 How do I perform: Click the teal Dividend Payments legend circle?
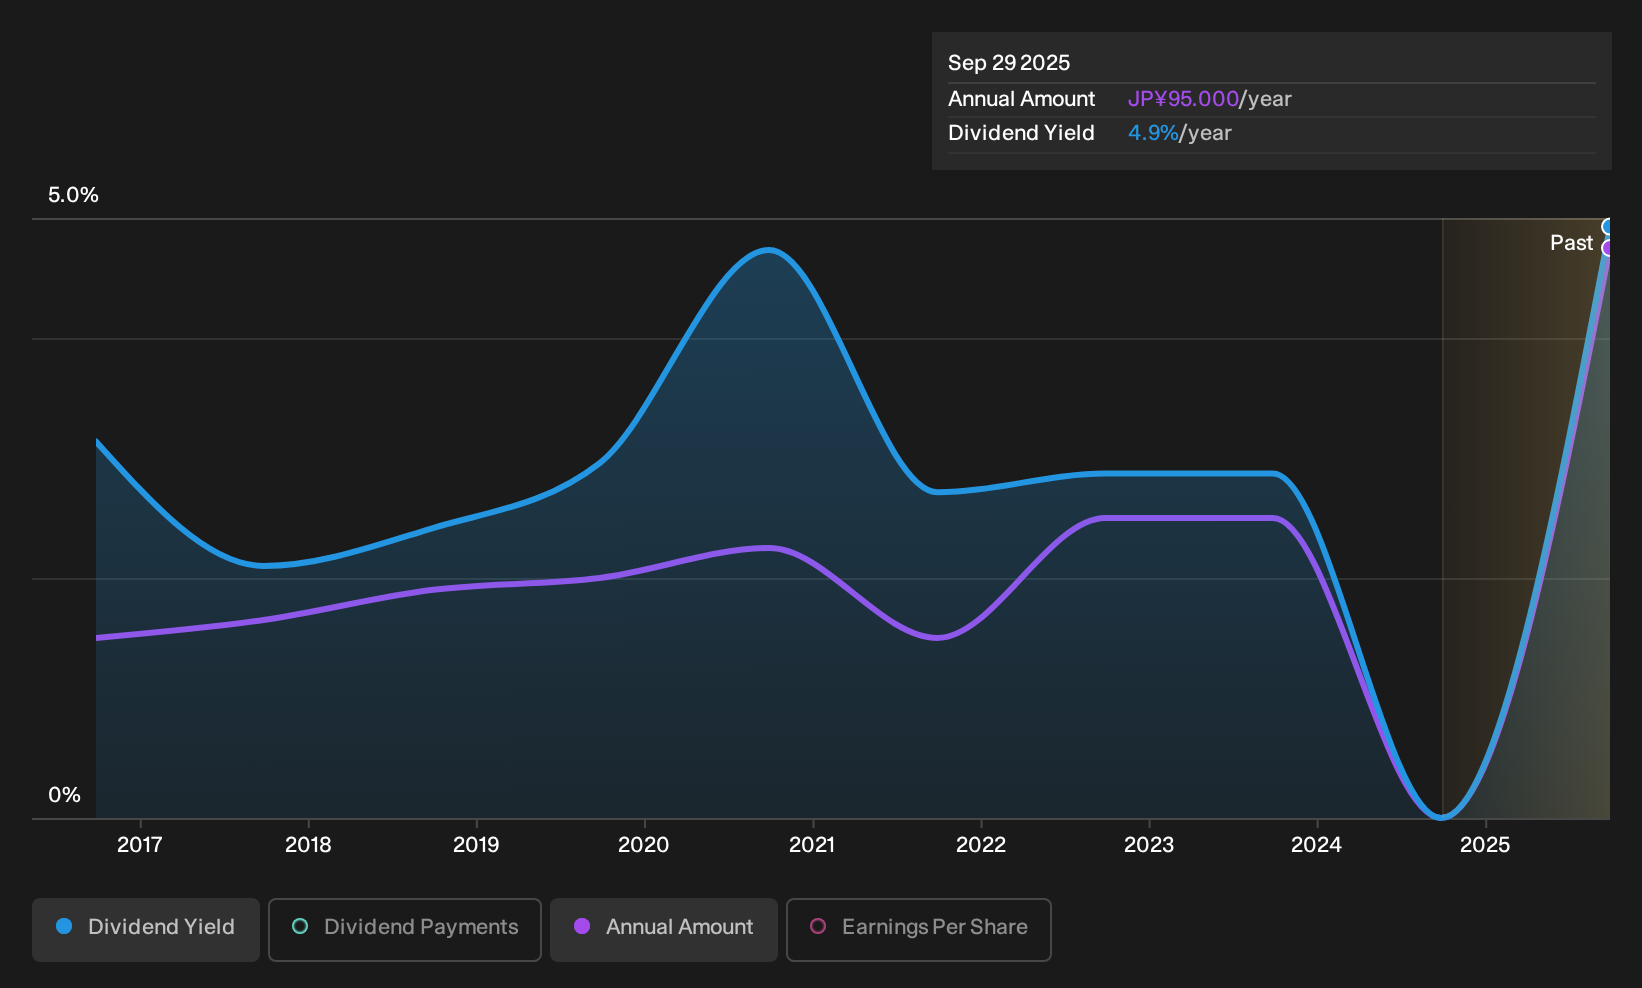click(x=300, y=926)
